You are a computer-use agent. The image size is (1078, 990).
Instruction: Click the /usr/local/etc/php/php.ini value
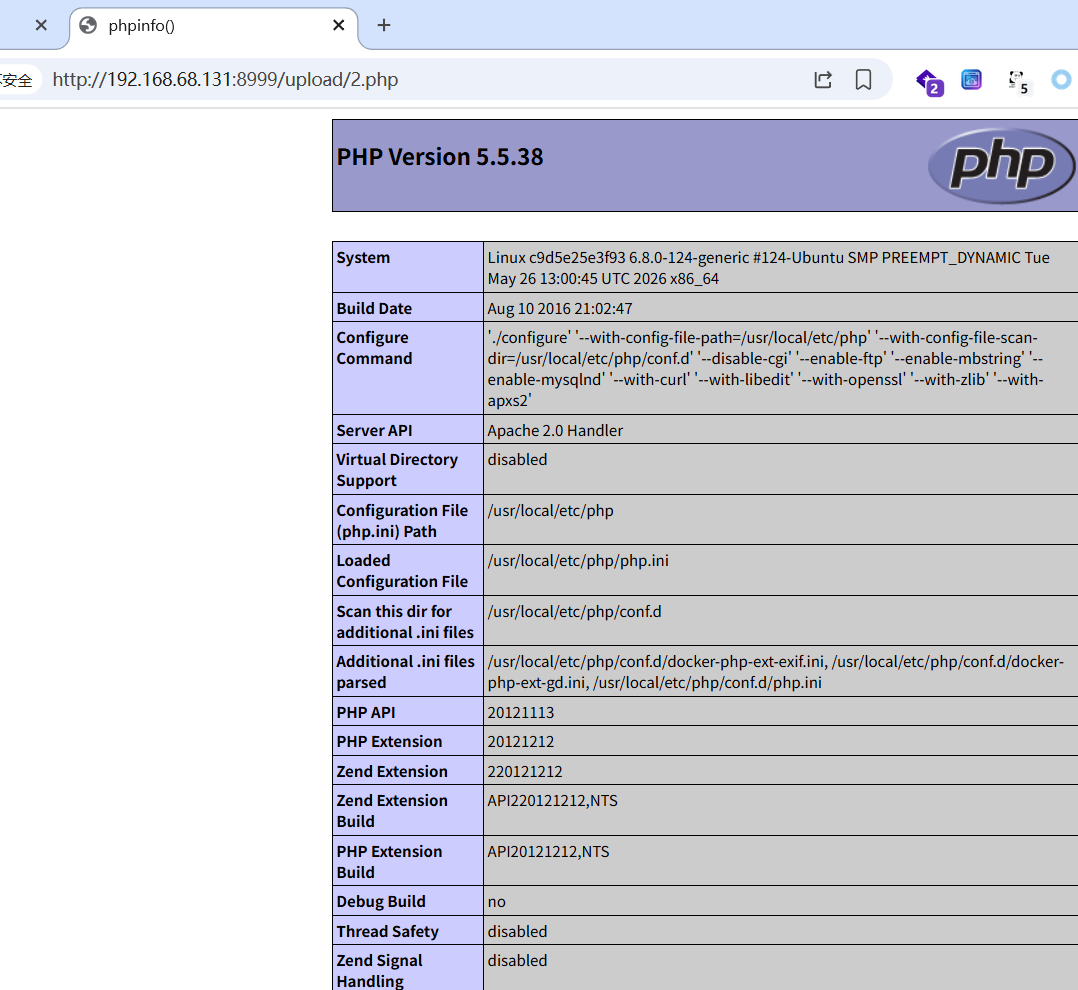pos(578,561)
